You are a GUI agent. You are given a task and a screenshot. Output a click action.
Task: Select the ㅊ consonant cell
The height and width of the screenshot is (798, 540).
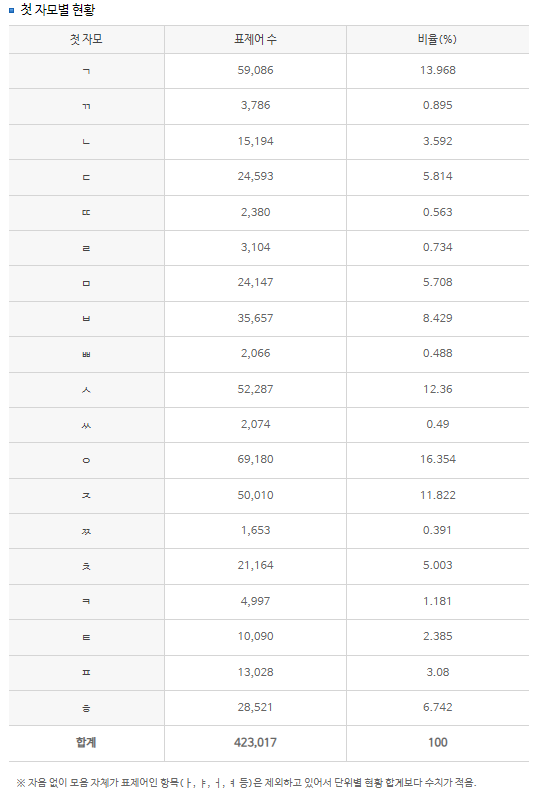point(86,566)
